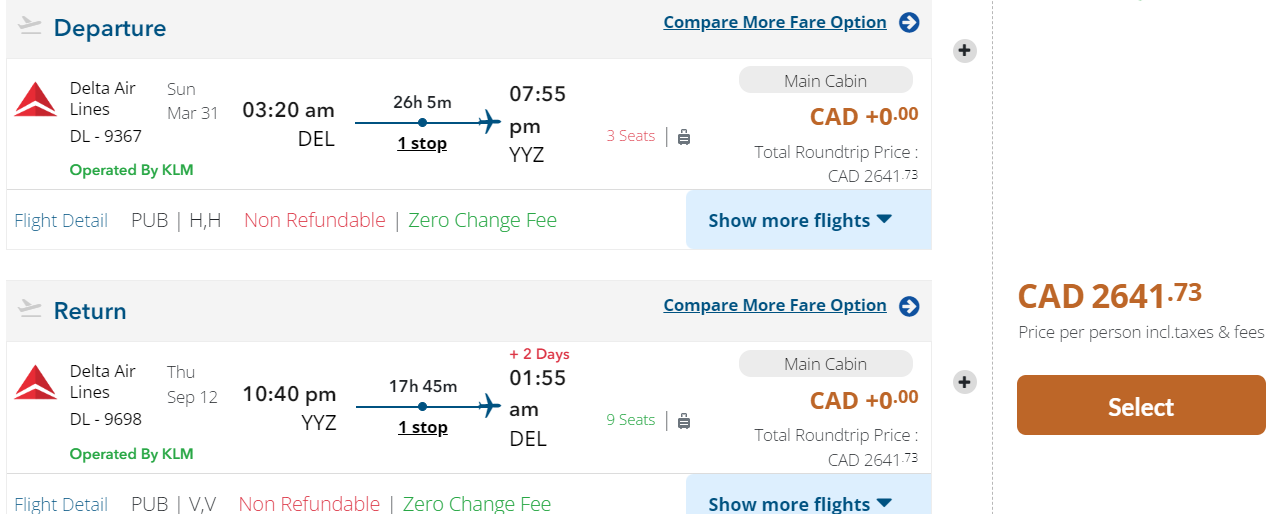Image resolution: width=1285 pixels, height=514 pixels.
Task: Expand the plus icon beside return flight
Action: 964,382
